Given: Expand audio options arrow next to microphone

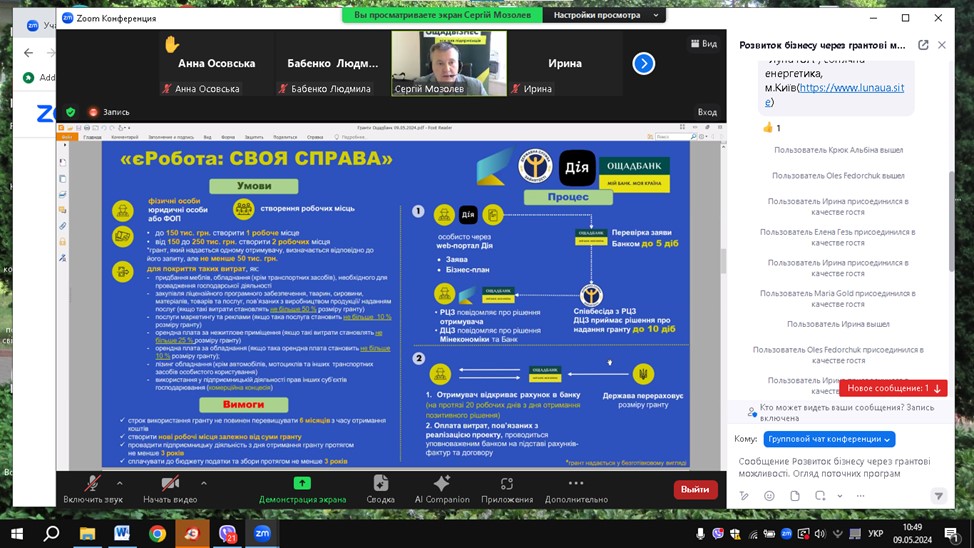Looking at the screenshot, I should [119, 483].
